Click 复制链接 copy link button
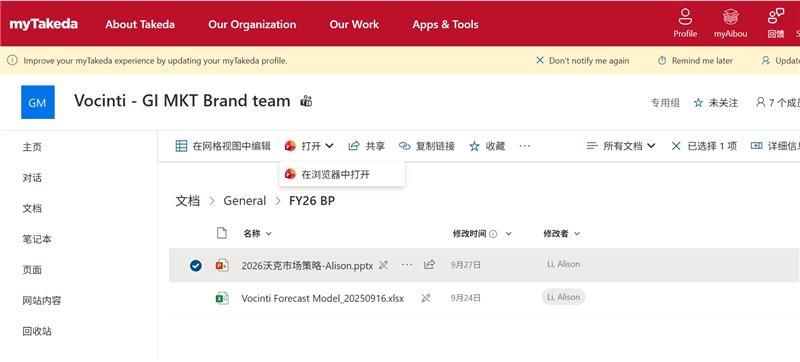The image size is (800, 362). (x=427, y=146)
